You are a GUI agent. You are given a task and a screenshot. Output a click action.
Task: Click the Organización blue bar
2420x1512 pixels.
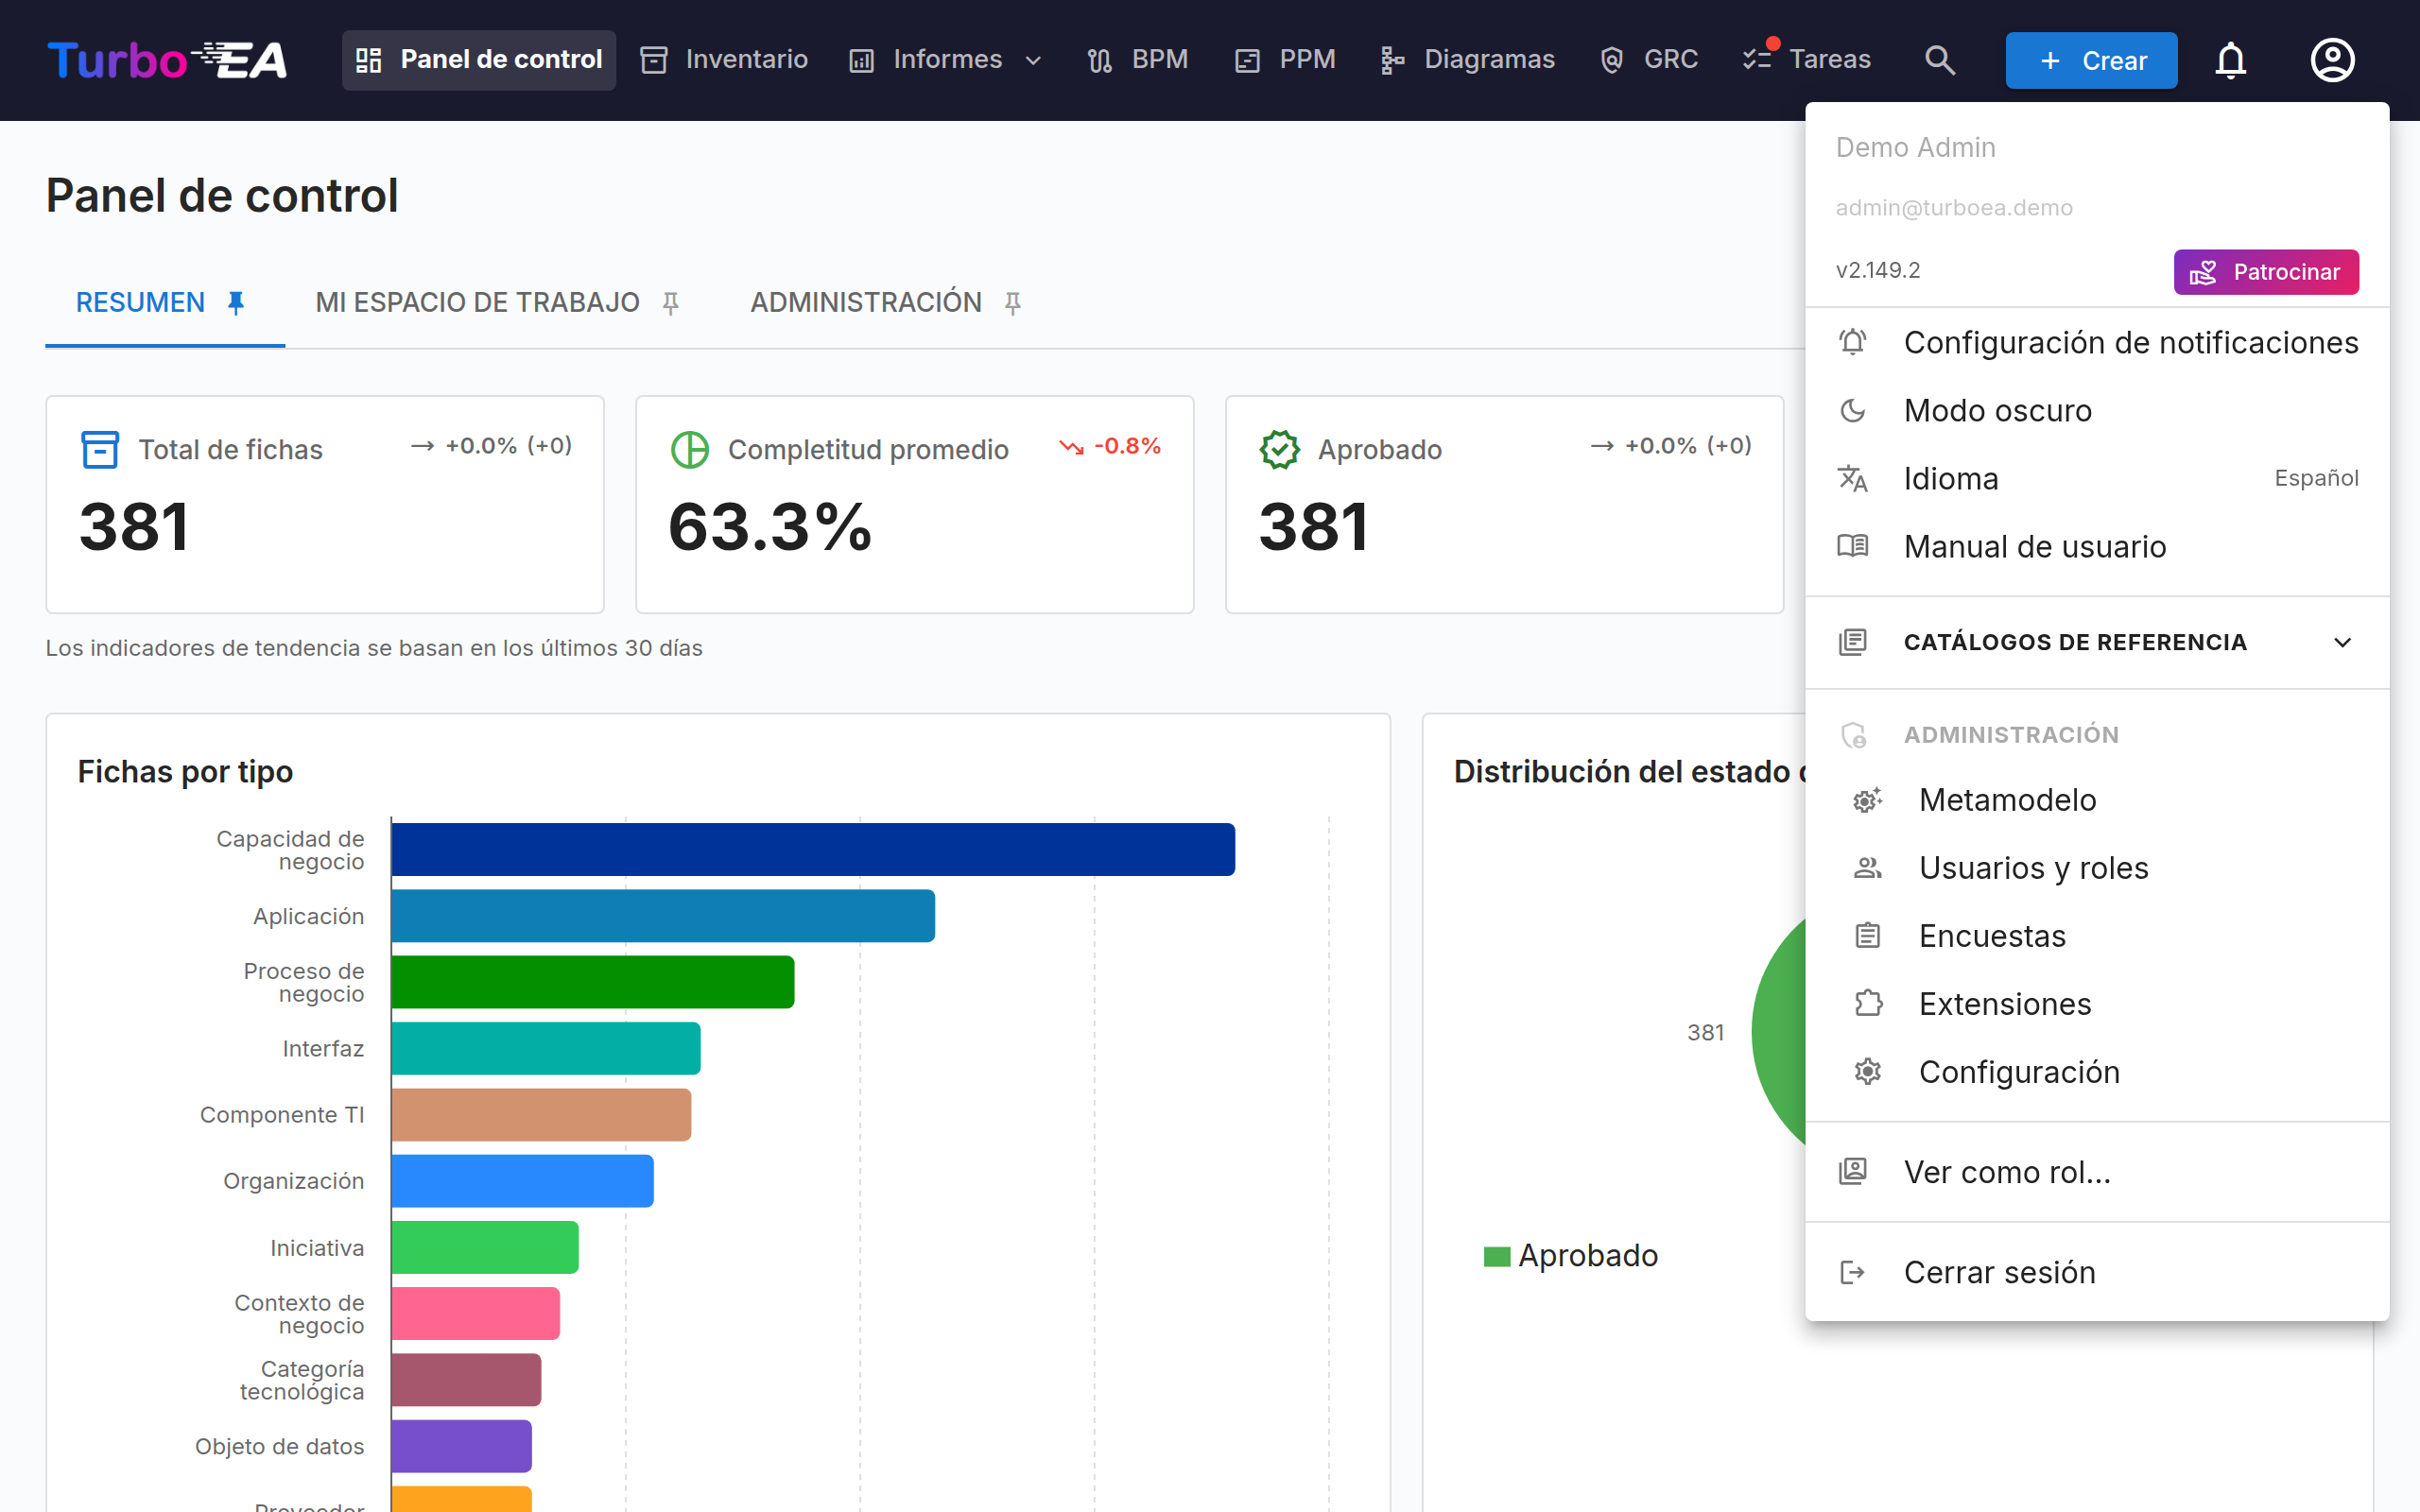[x=523, y=1181]
